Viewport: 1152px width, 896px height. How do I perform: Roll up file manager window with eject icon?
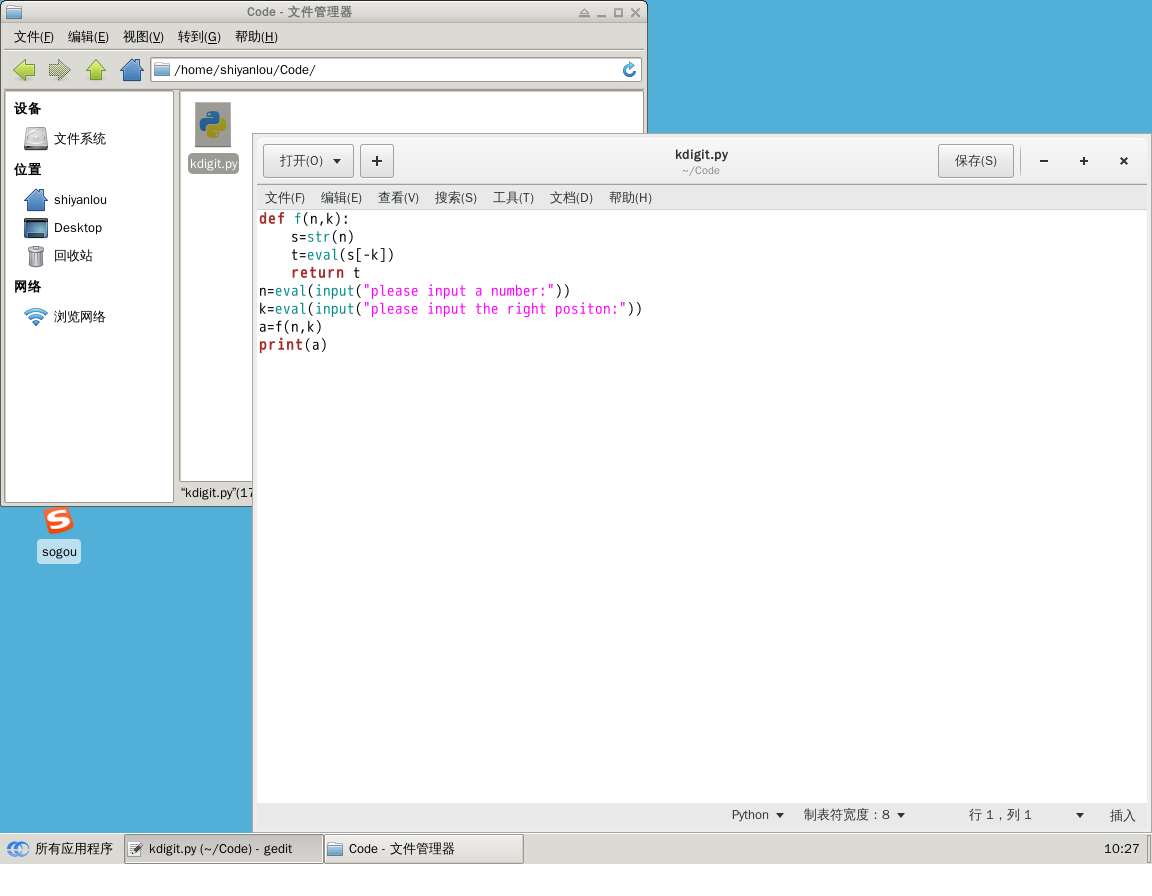584,12
